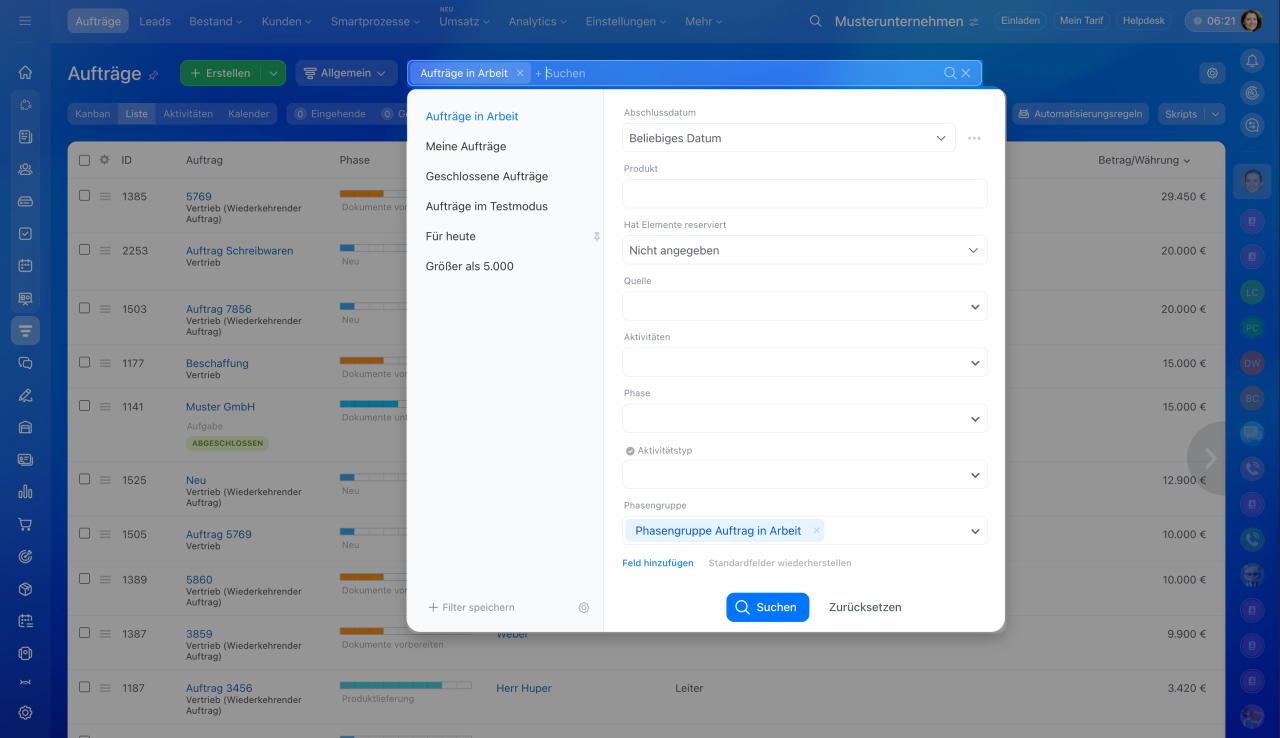The width and height of the screenshot is (1280, 738).
Task: Open the Abschlussdatum Beliebiges Datum dropdown
Action: pyautogui.click(x=789, y=138)
